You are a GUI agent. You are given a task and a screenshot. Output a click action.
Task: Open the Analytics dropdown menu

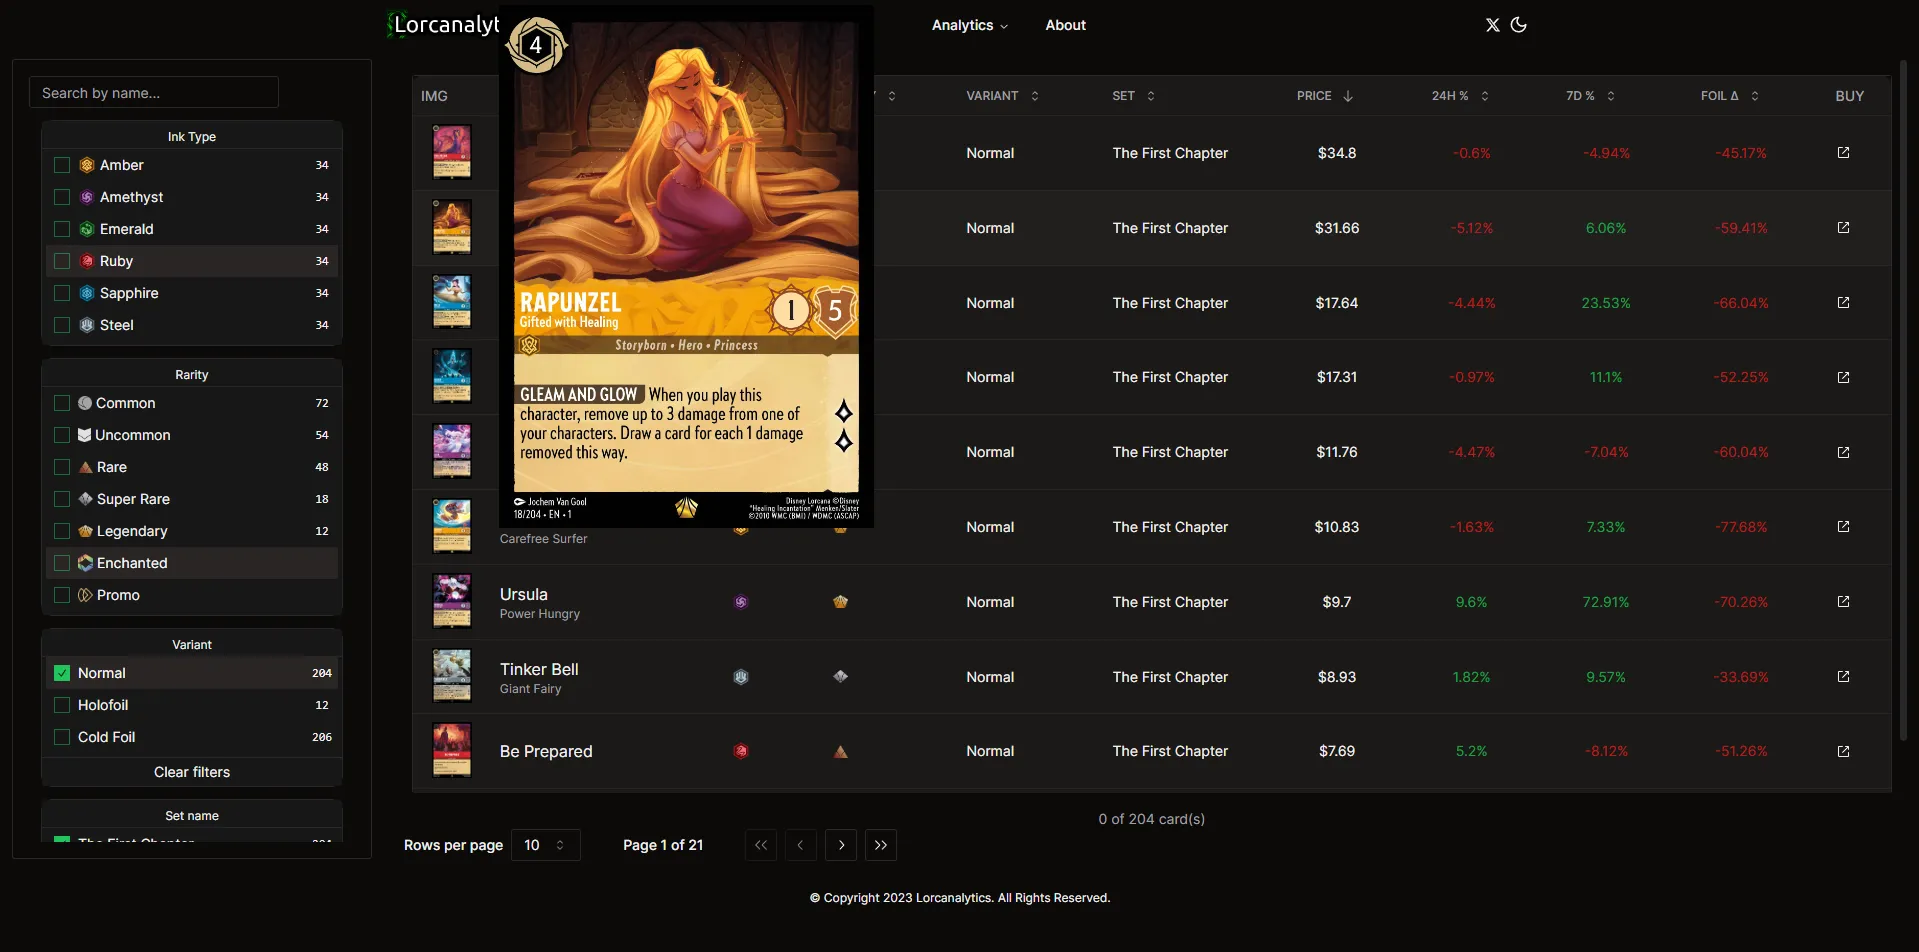[x=969, y=25]
